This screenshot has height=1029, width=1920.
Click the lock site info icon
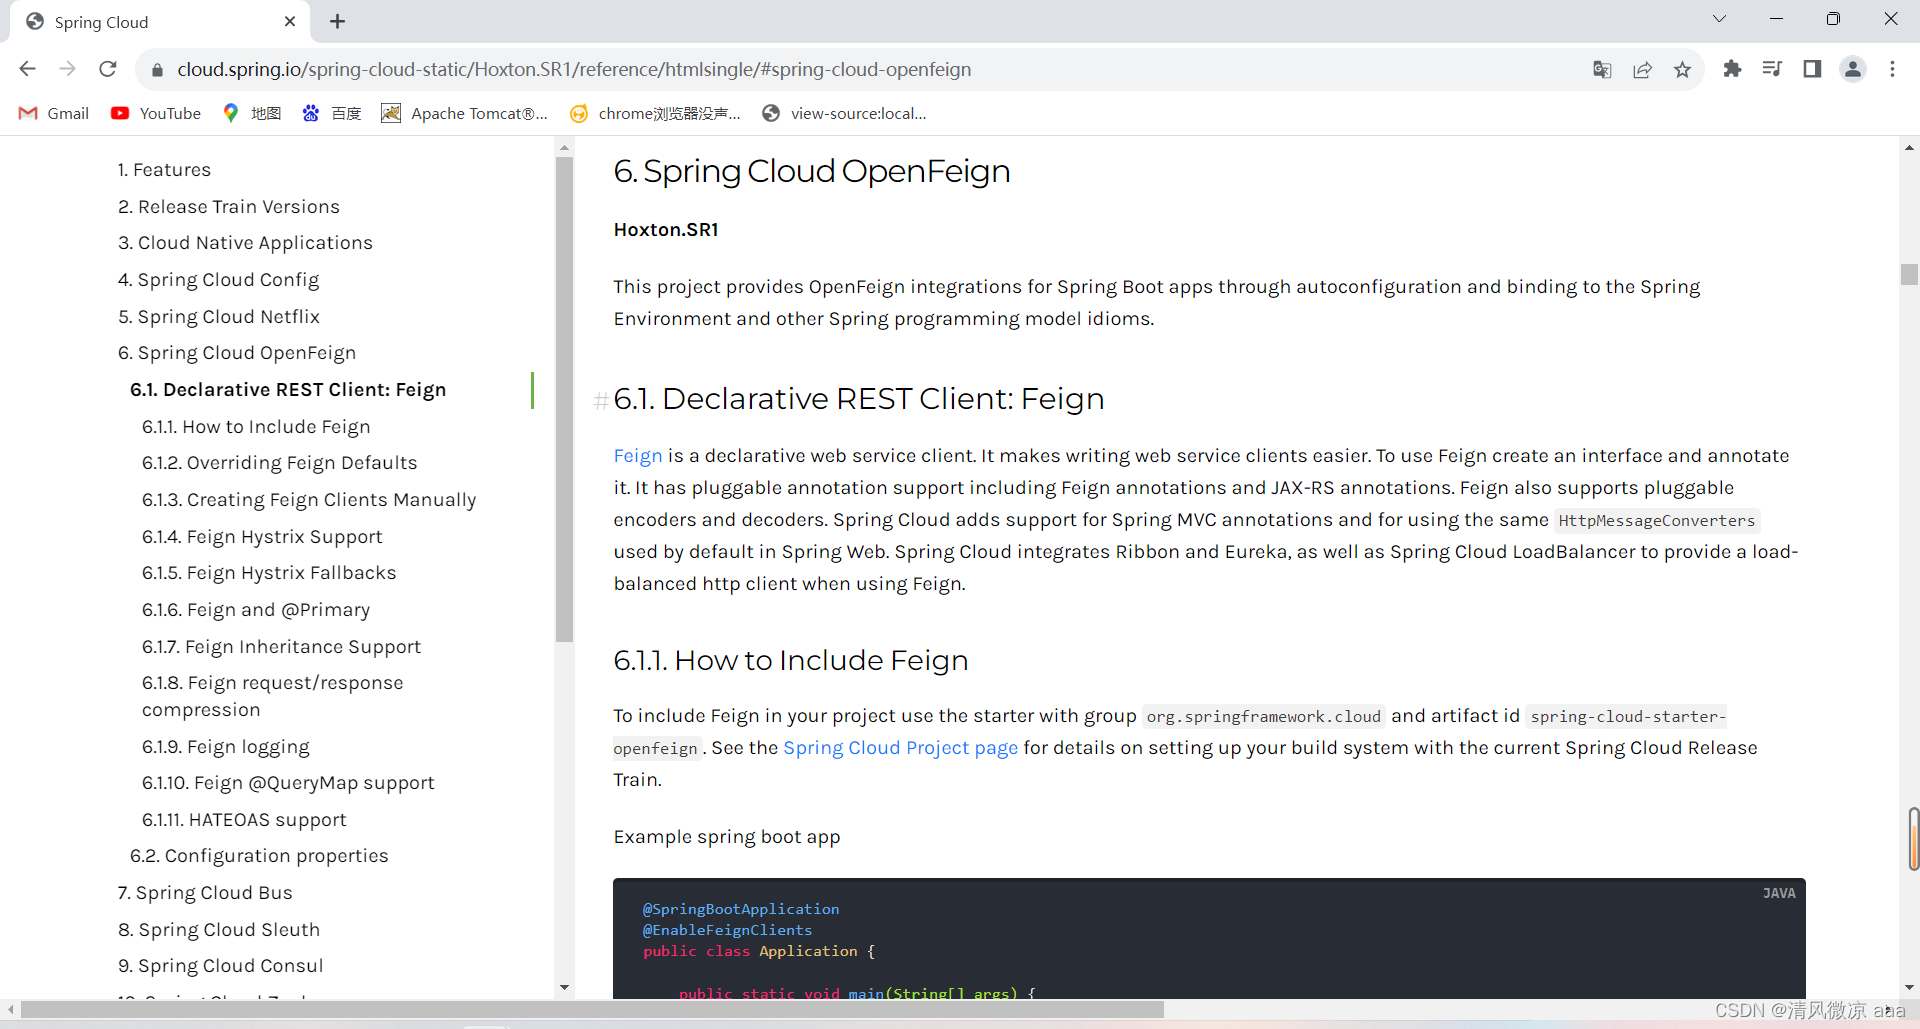coord(157,70)
